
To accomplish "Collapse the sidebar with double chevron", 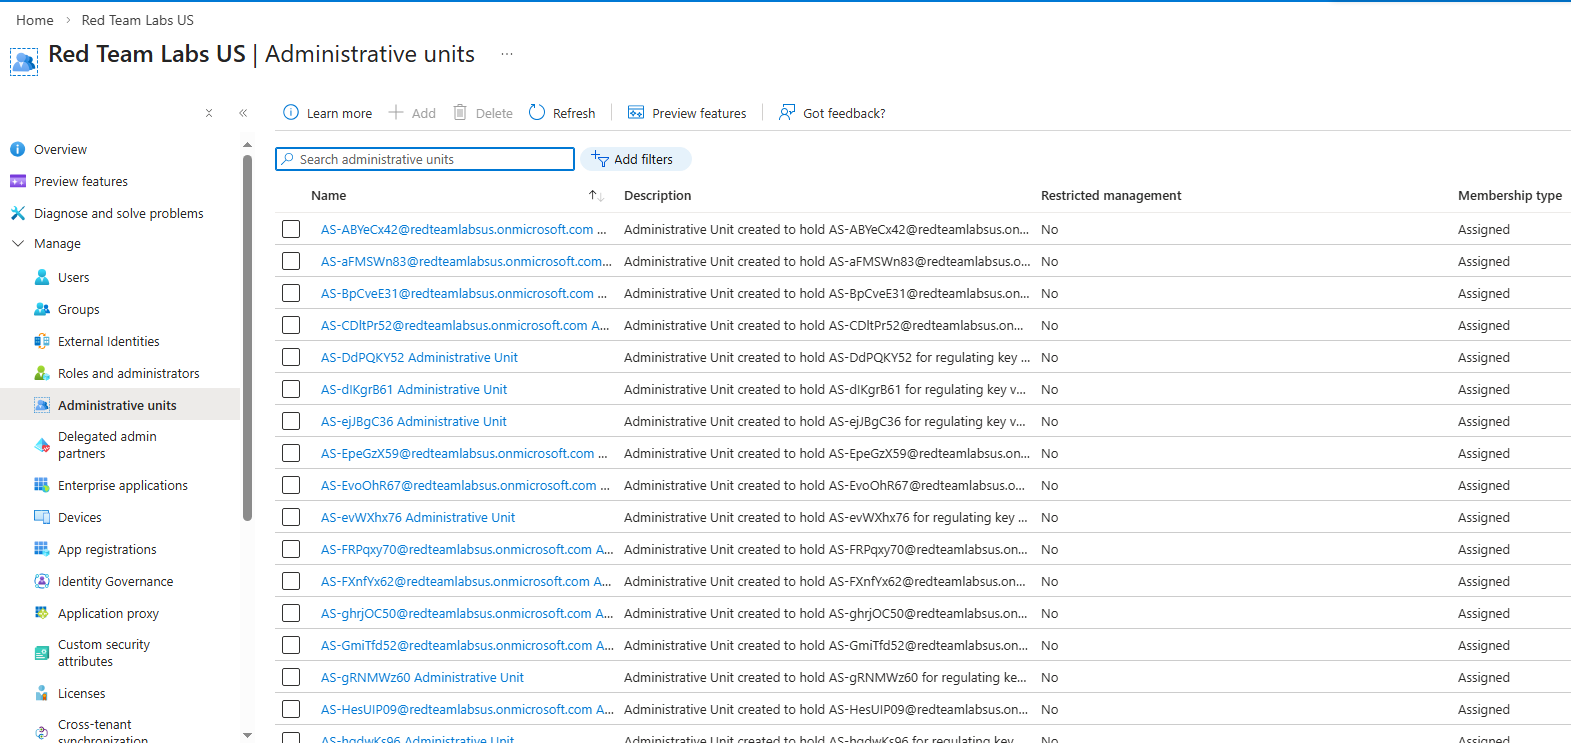I will click(x=243, y=113).
